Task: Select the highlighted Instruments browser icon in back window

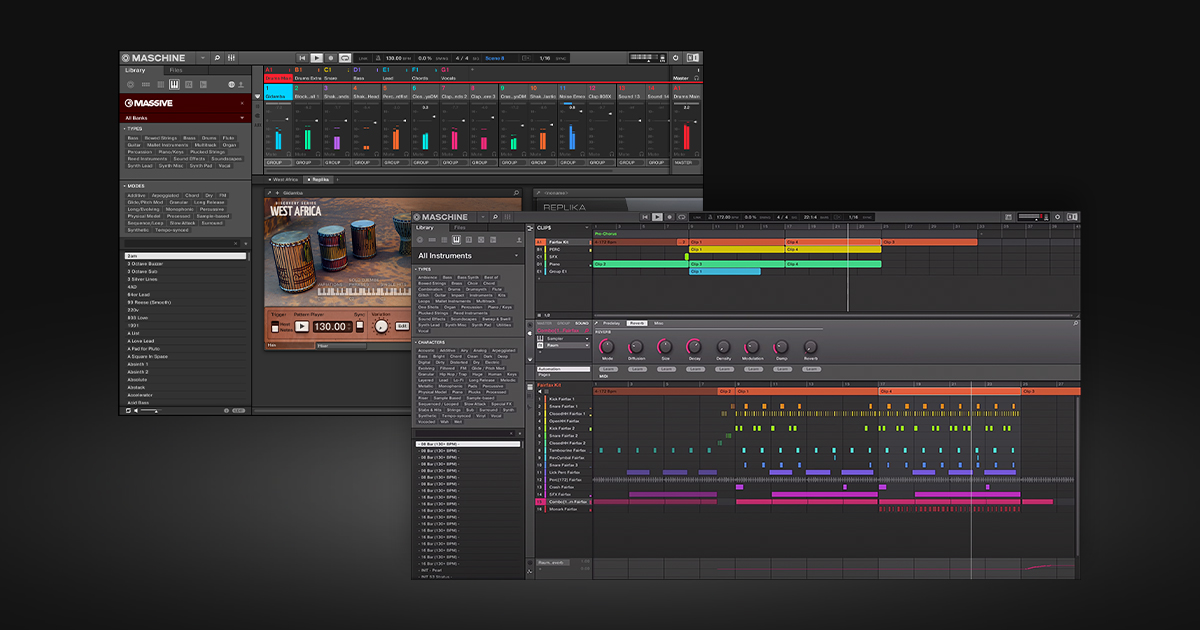Action: click(x=174, y=85)
